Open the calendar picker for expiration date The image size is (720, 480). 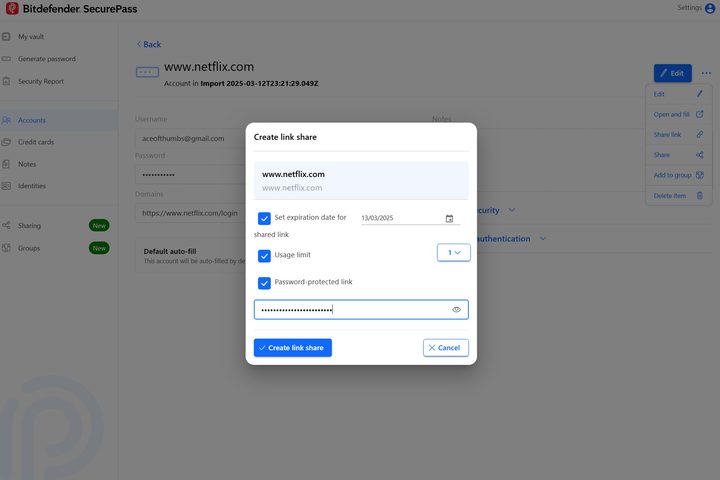[x=450, y=219]
